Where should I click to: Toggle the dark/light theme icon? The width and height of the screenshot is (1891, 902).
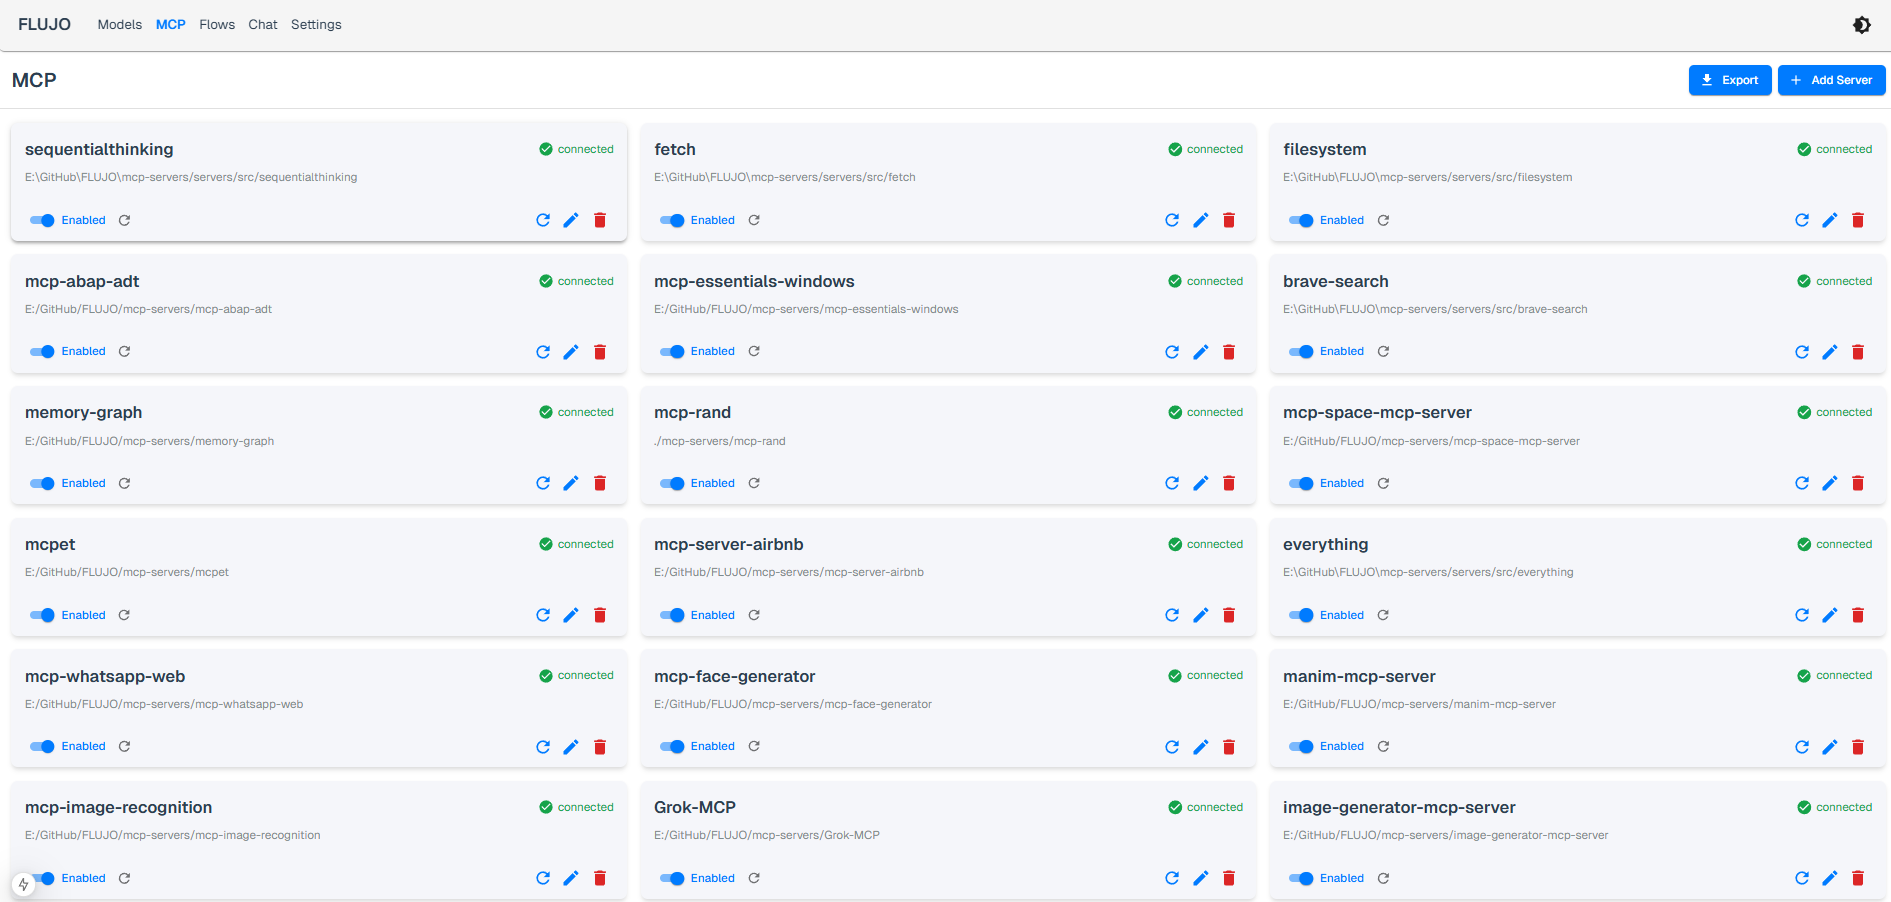click(1861, 25)
